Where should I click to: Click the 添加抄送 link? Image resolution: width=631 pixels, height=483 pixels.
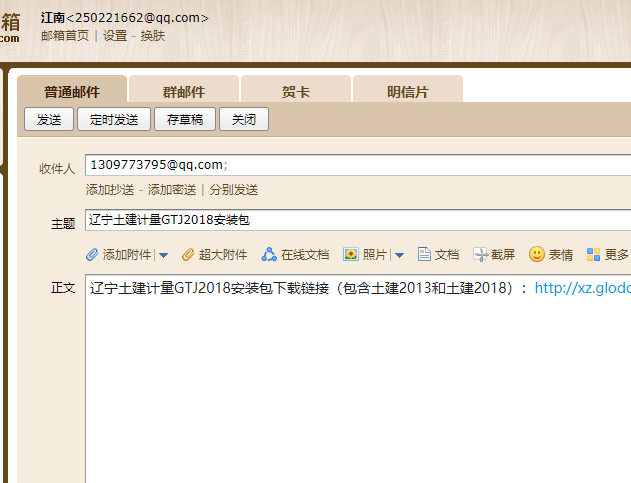(x=110, y=190)
